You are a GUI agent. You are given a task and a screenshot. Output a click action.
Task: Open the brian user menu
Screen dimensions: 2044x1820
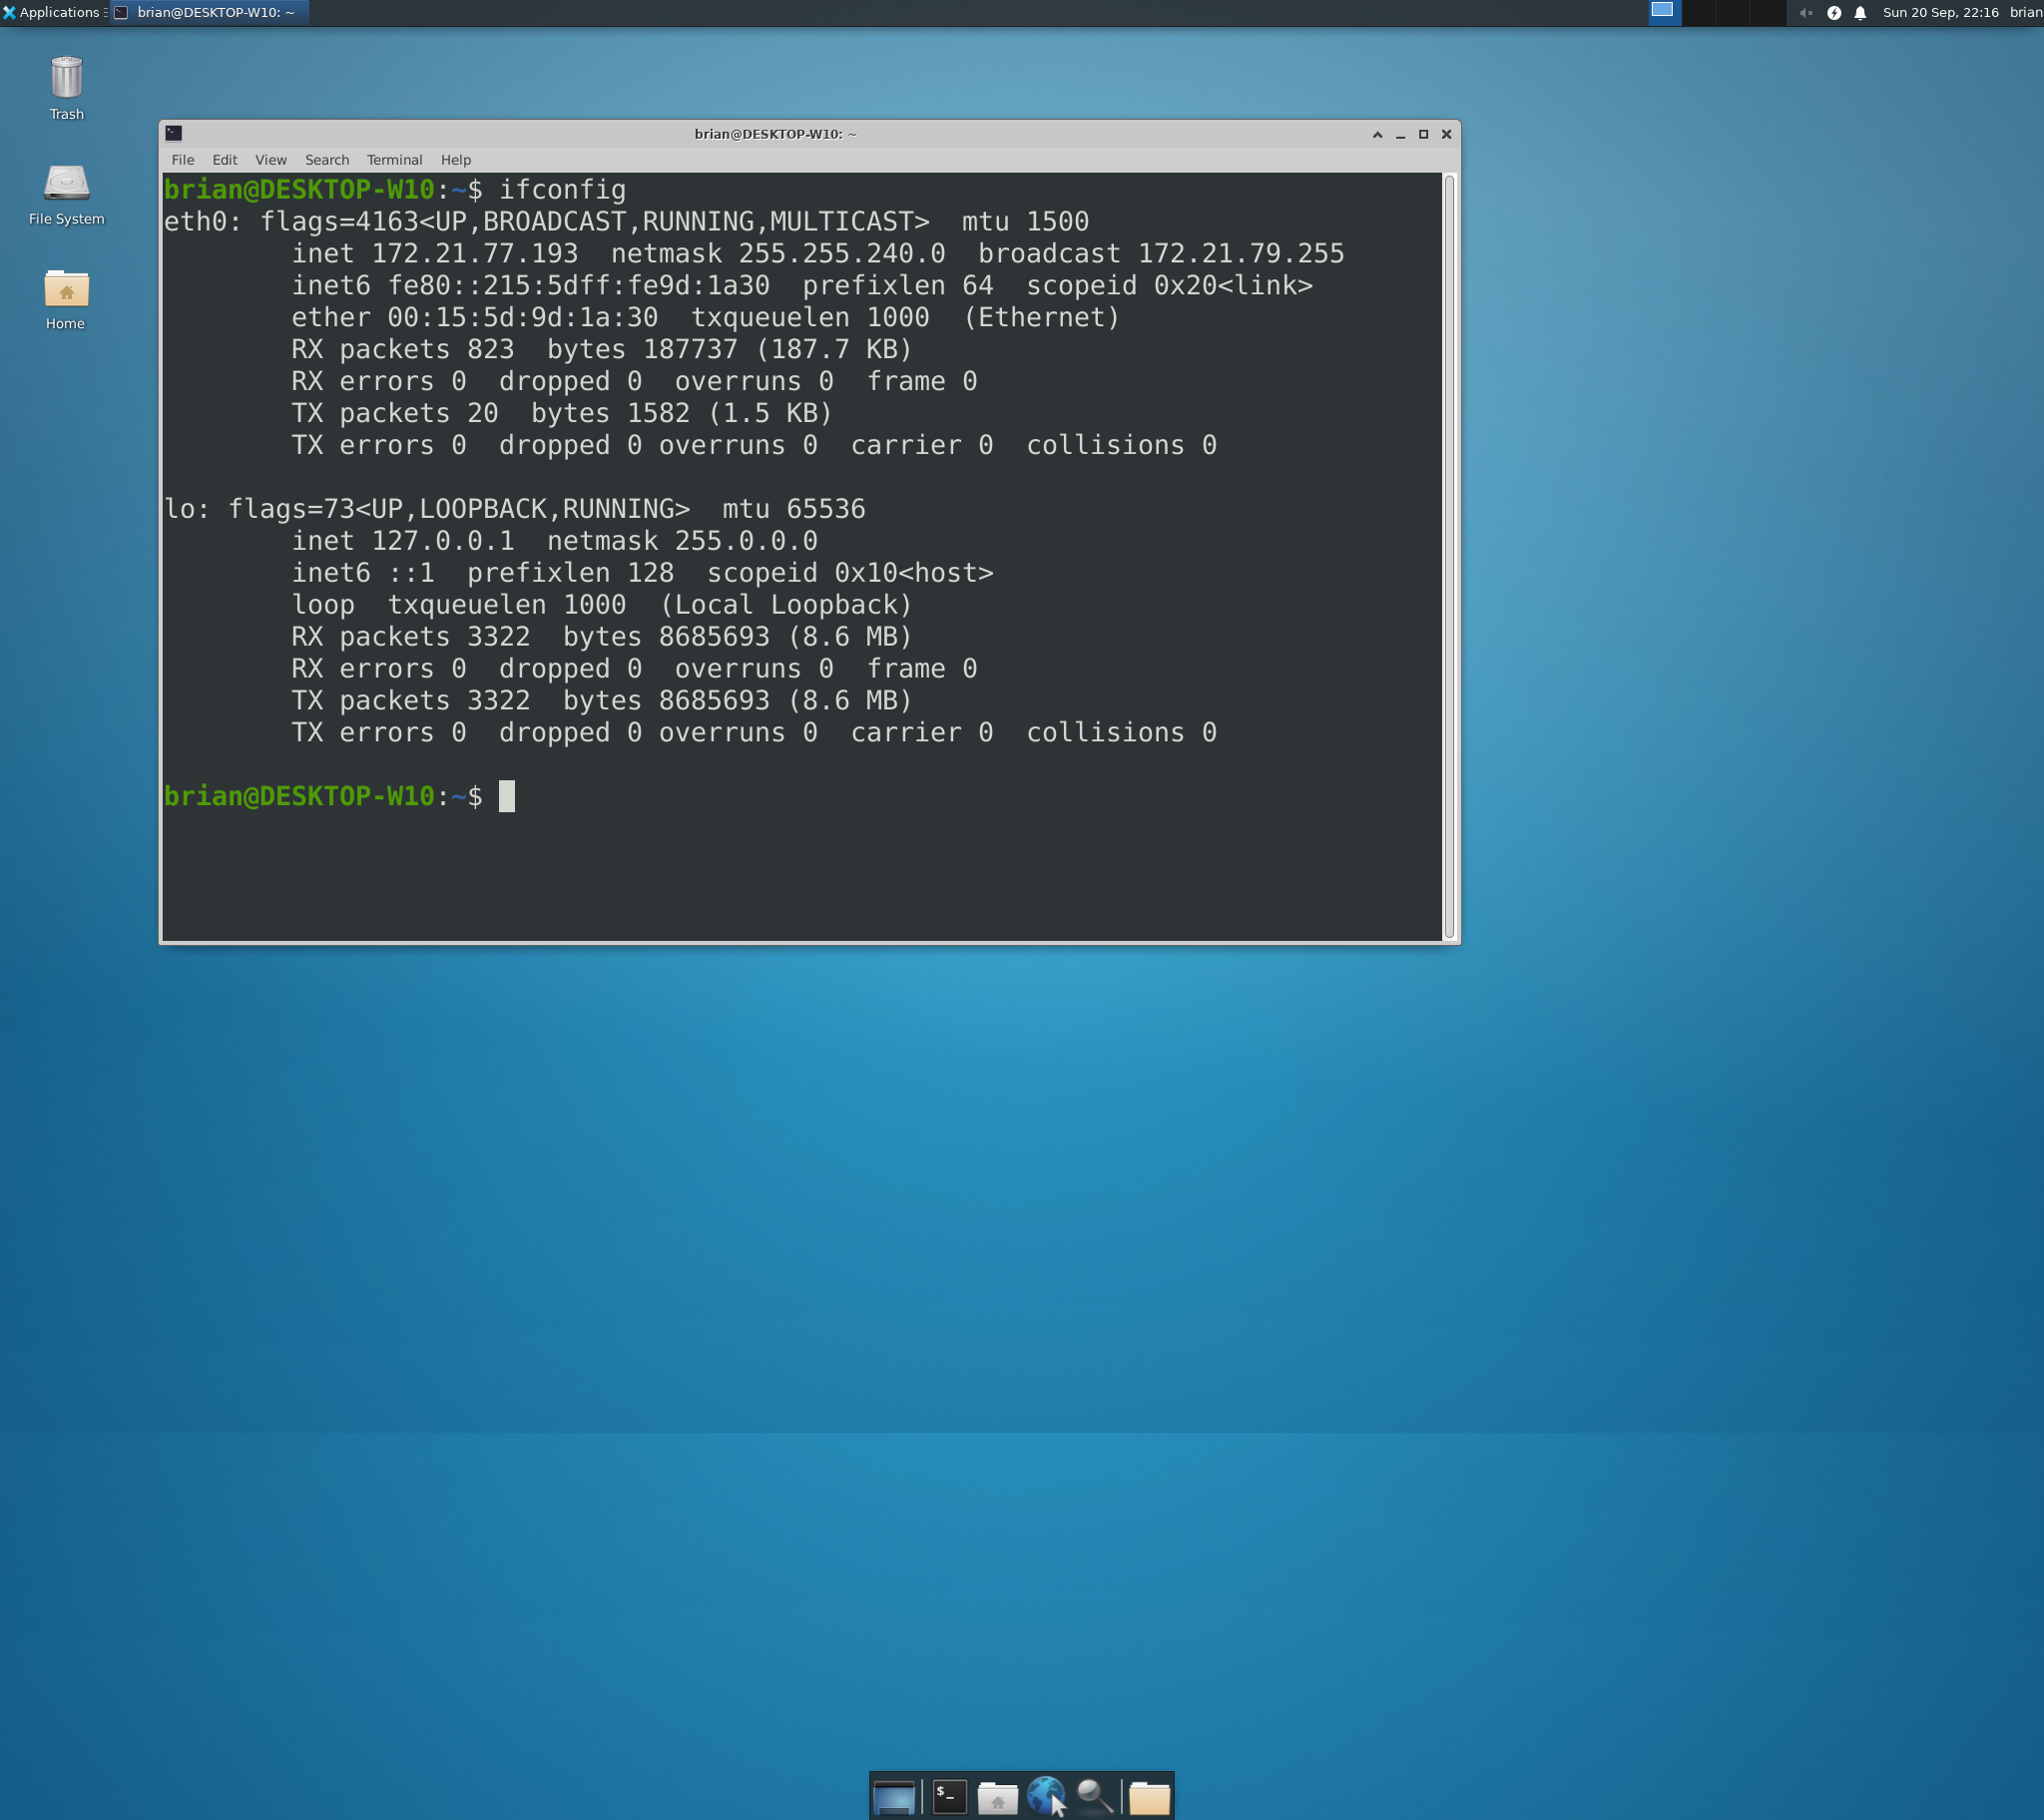2025,13
